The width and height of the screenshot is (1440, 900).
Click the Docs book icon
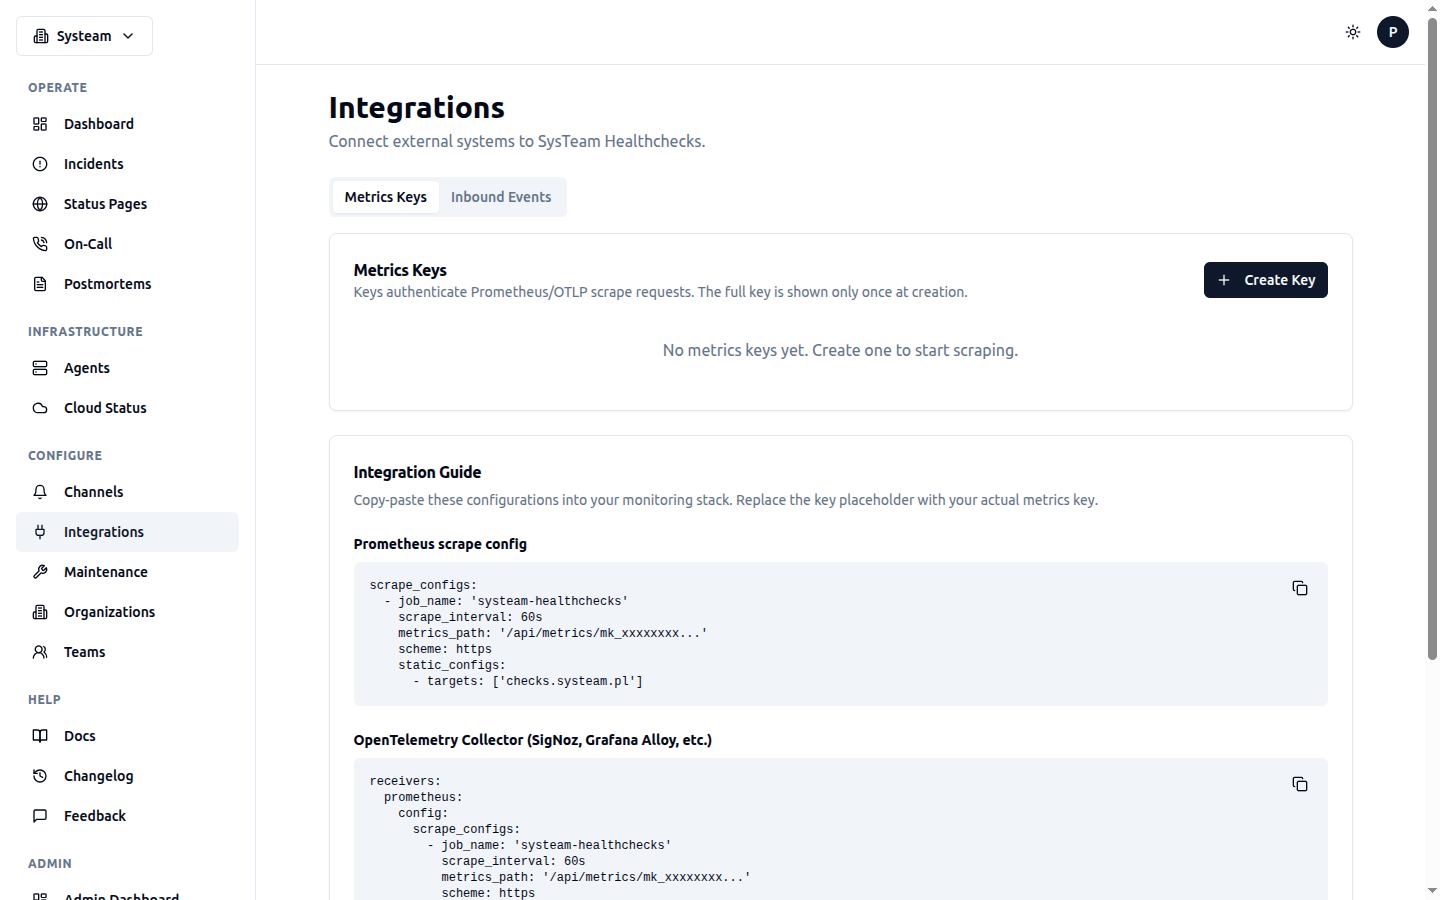tap(40, 736)
